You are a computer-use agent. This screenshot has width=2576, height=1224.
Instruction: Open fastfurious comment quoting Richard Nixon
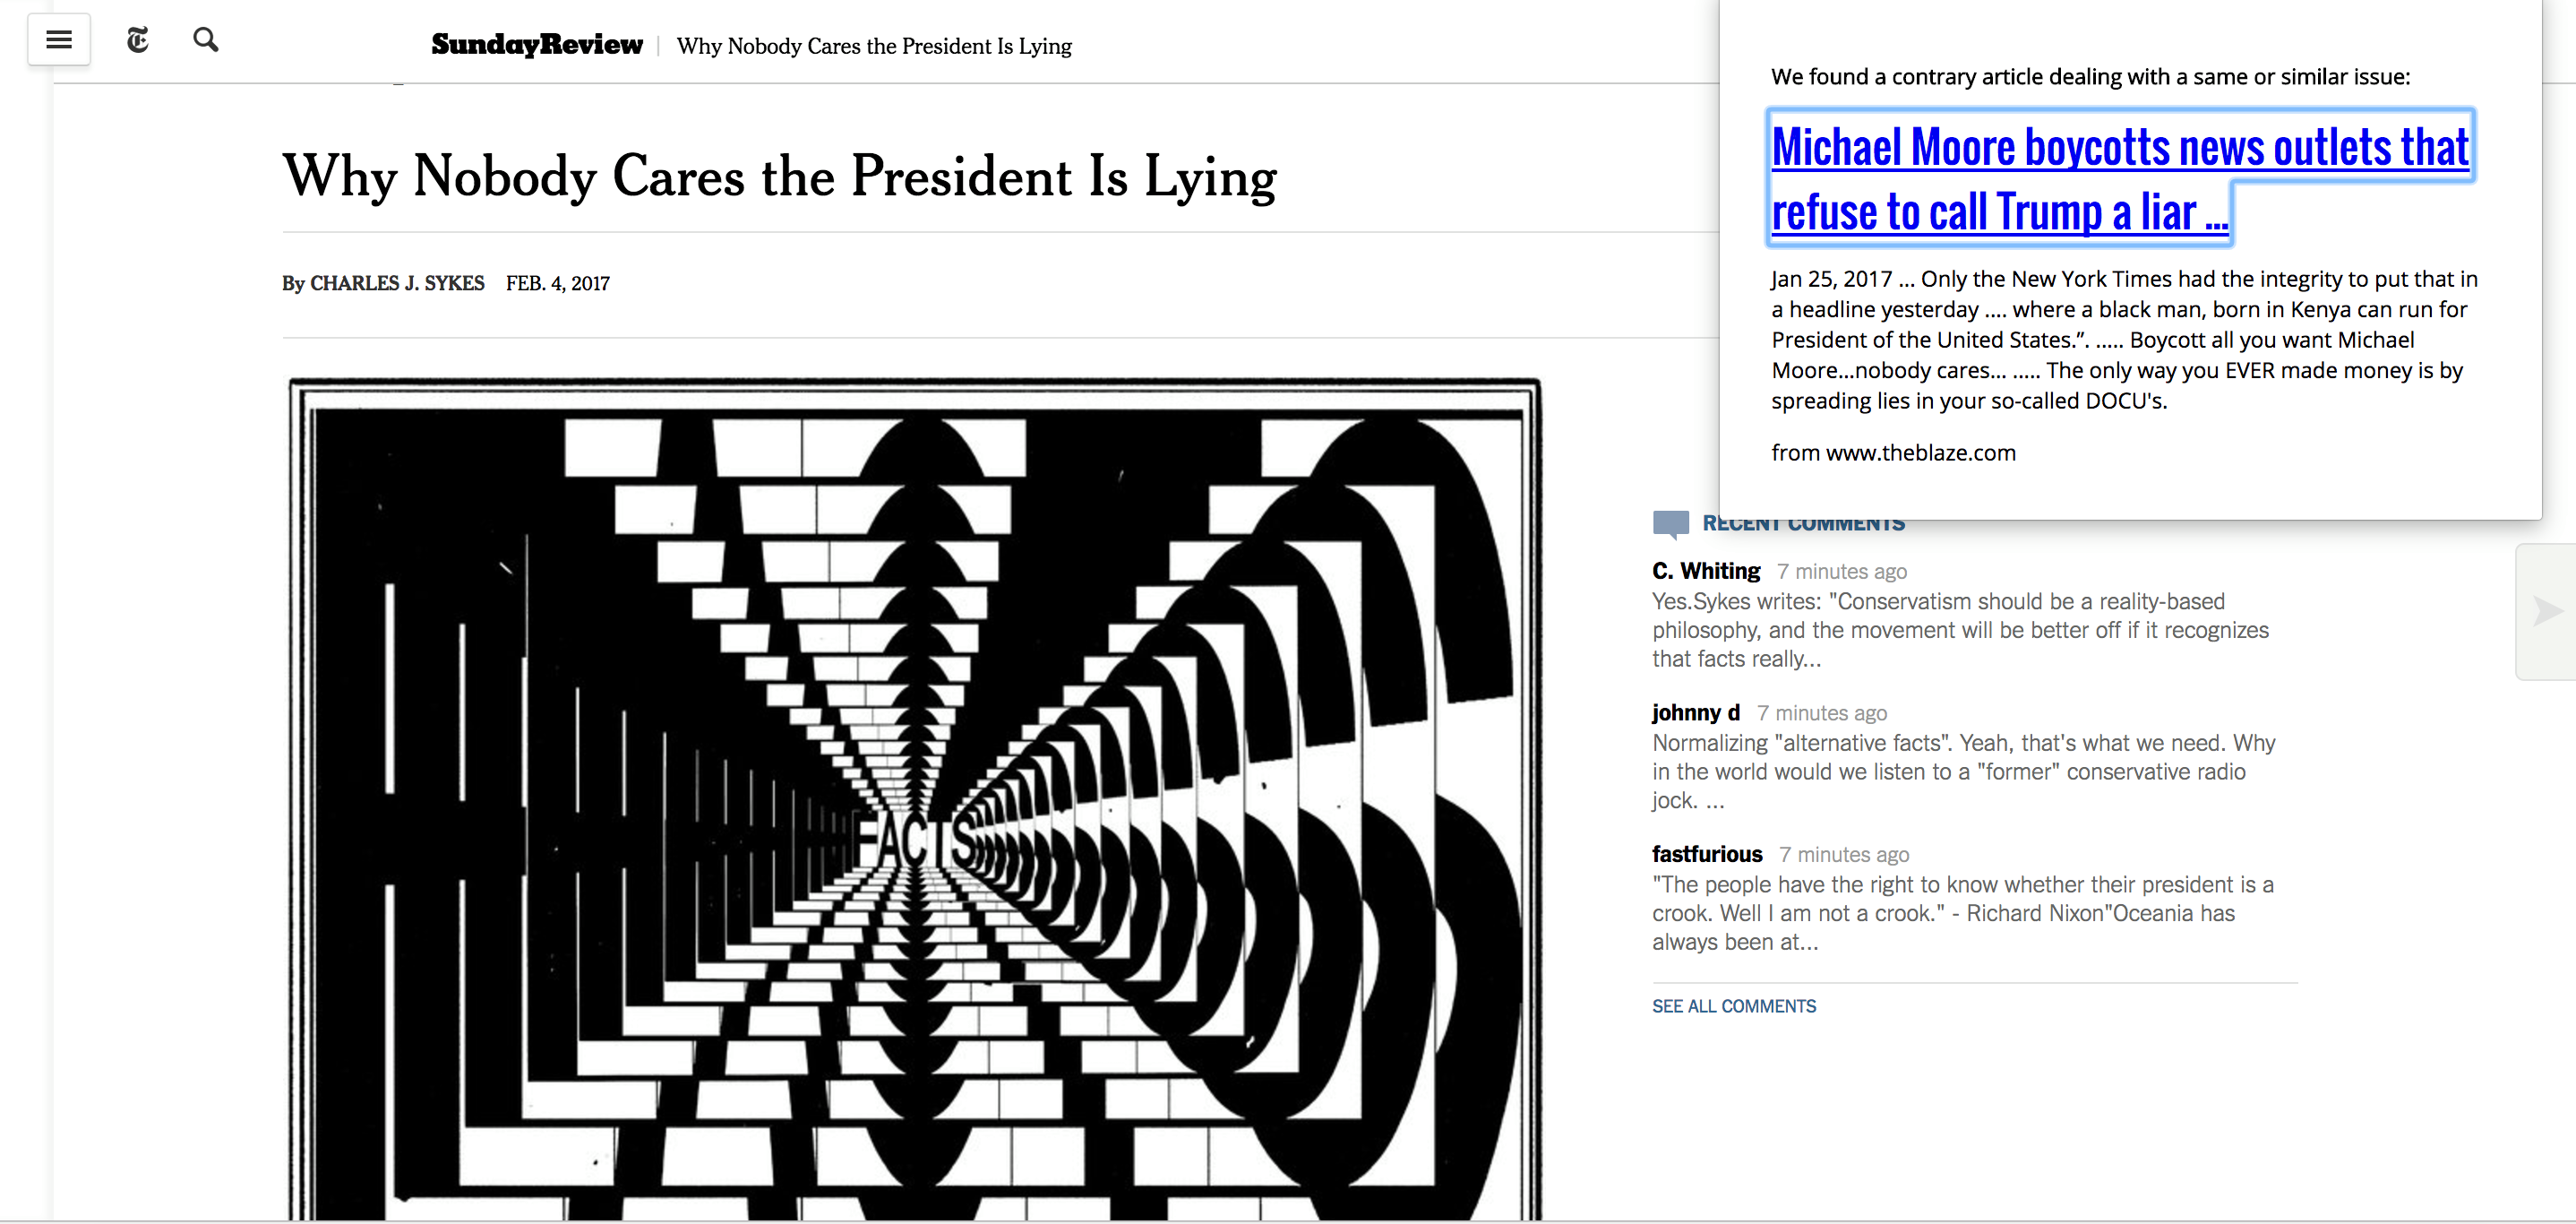pyautogui.click(x=1962, y=913)
